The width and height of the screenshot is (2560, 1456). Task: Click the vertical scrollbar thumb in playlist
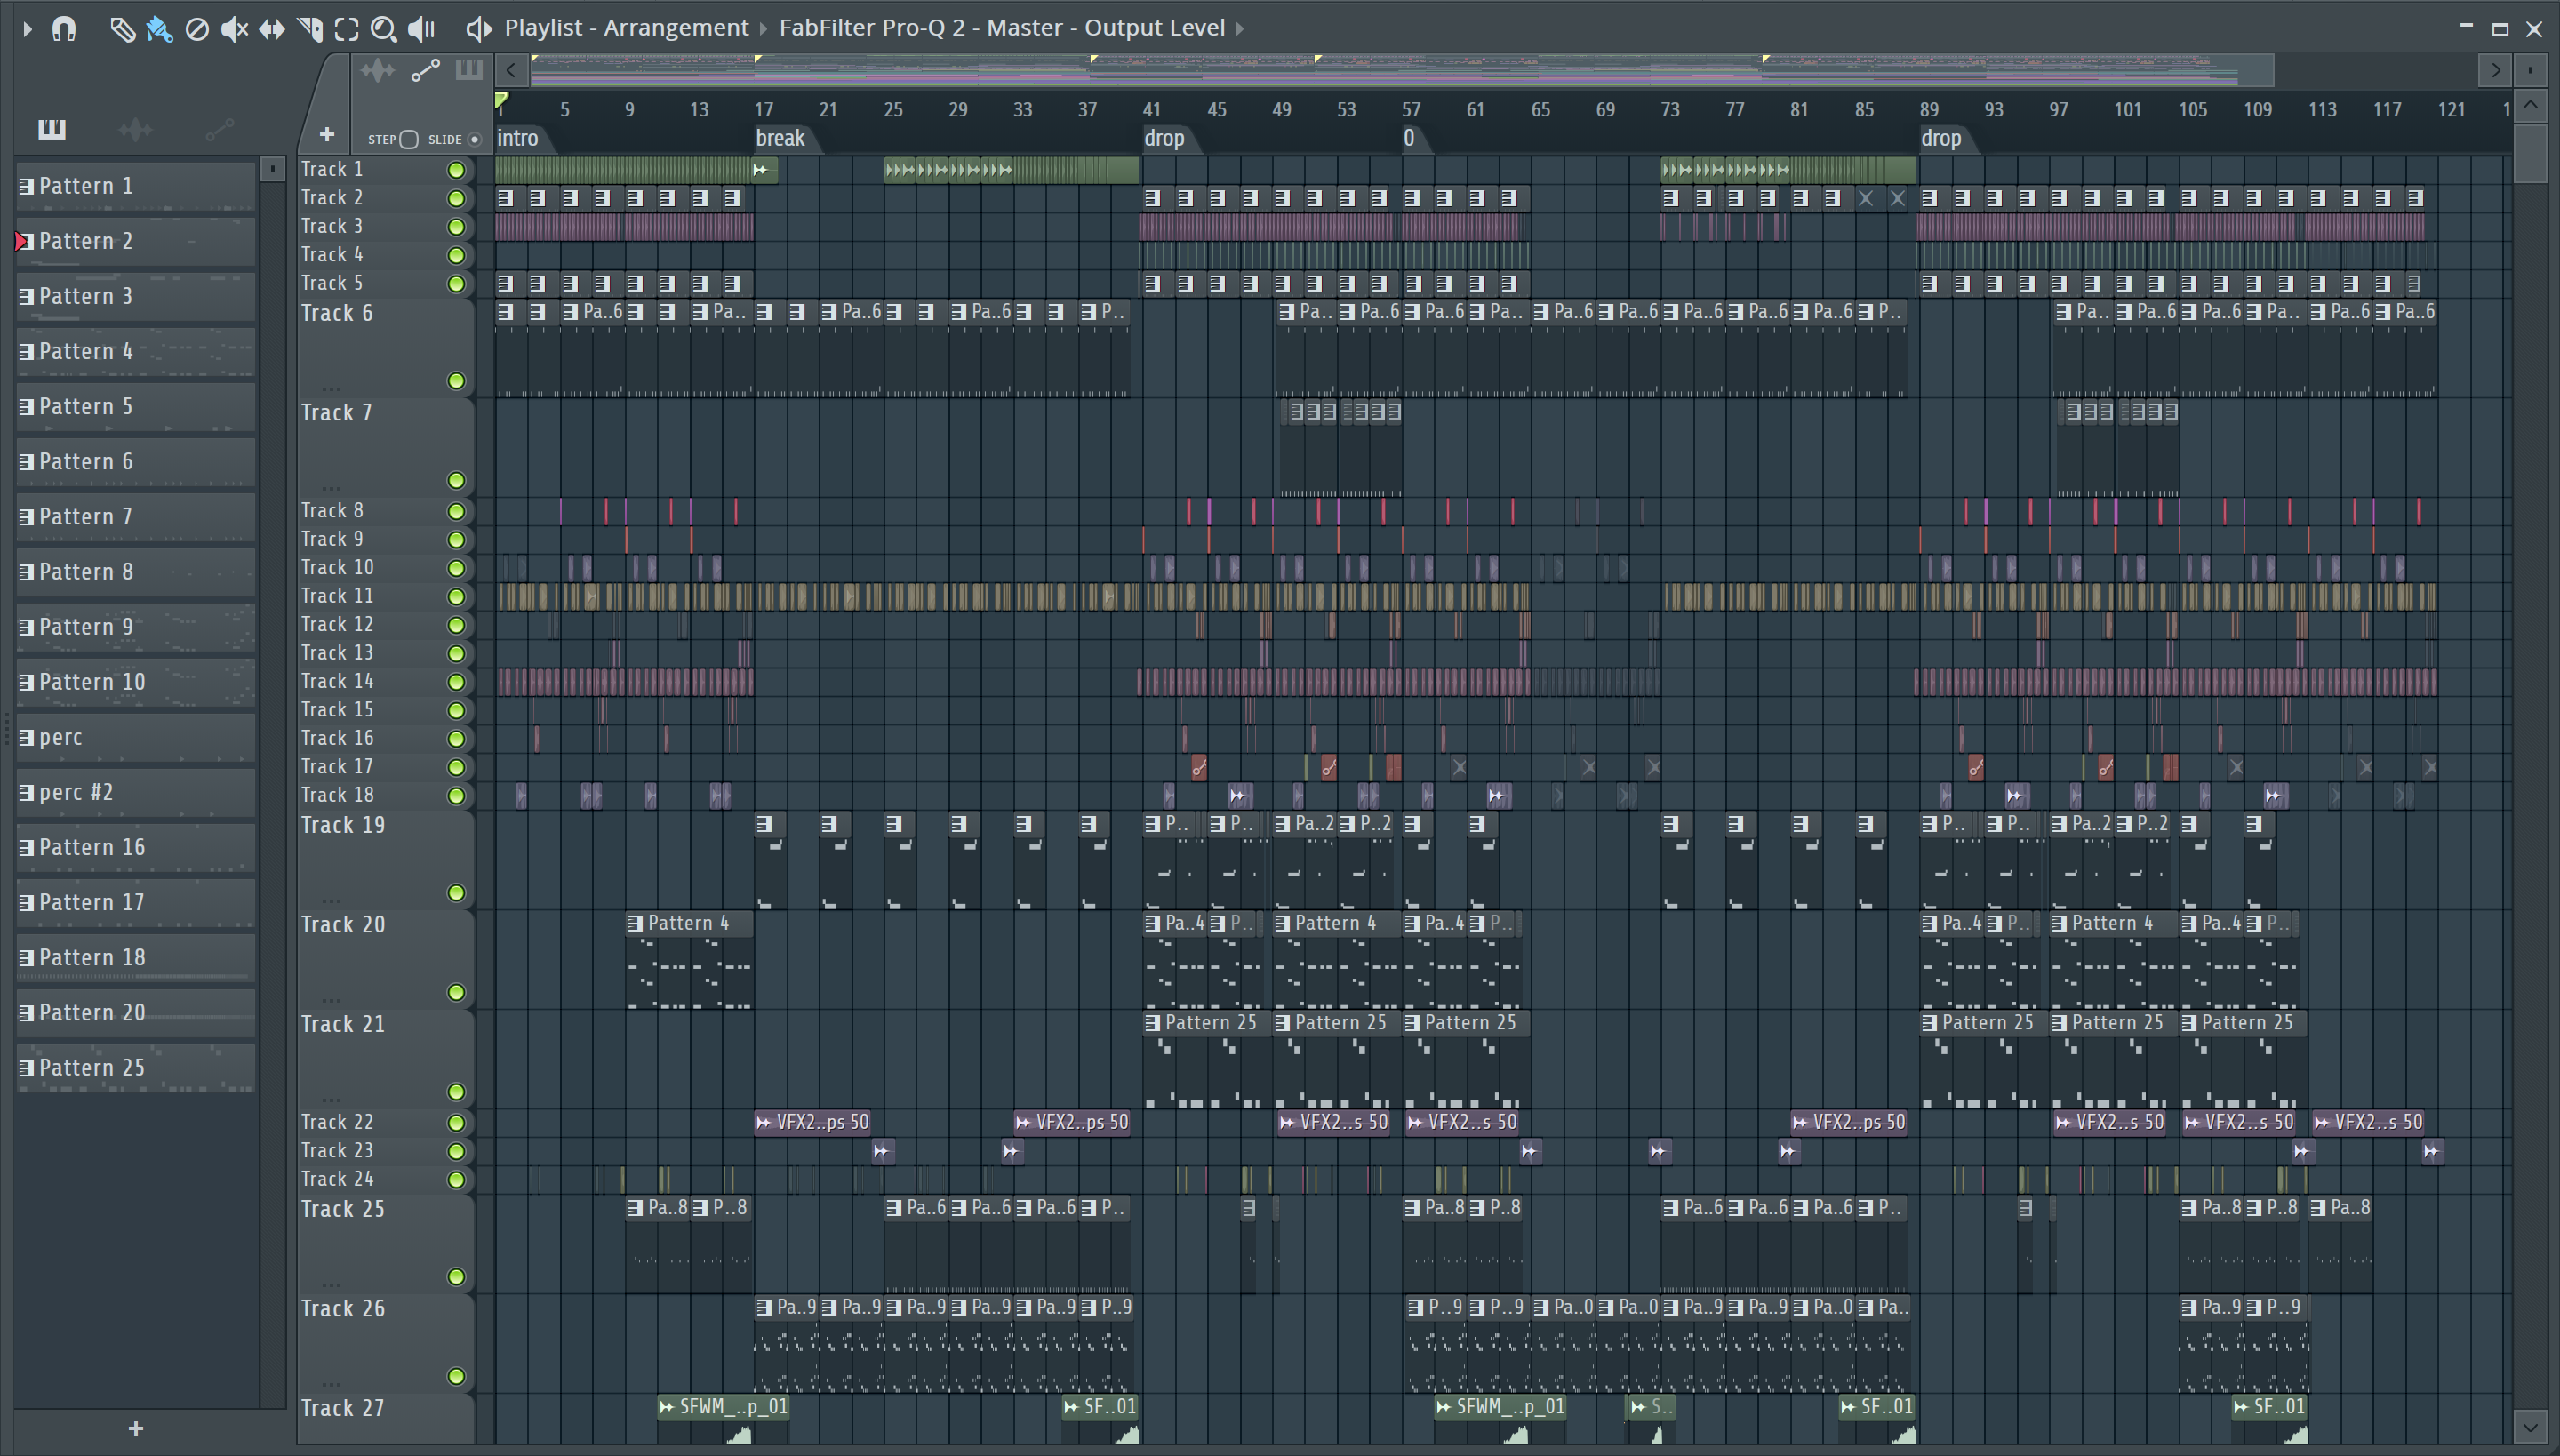click(2530, 152)
